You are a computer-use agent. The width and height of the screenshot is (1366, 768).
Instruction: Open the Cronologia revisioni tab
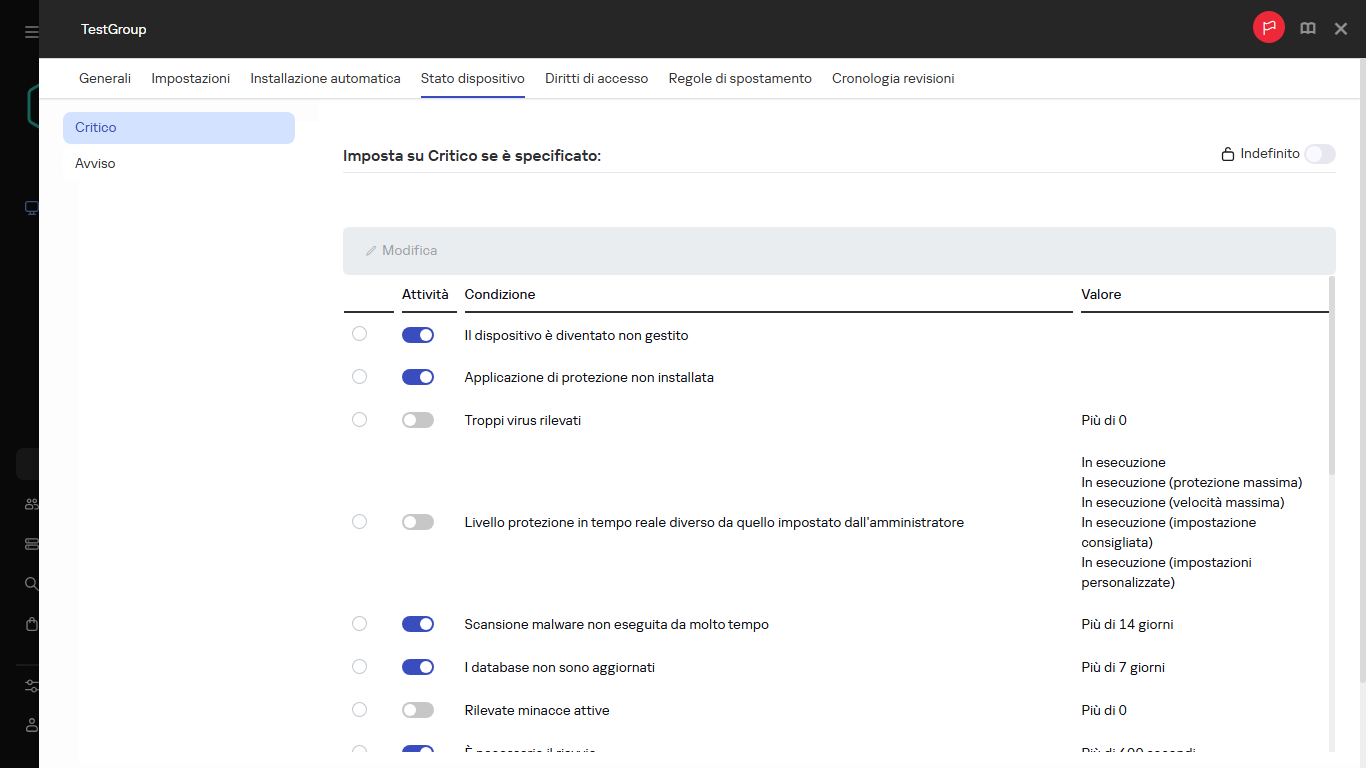point(892,77)
